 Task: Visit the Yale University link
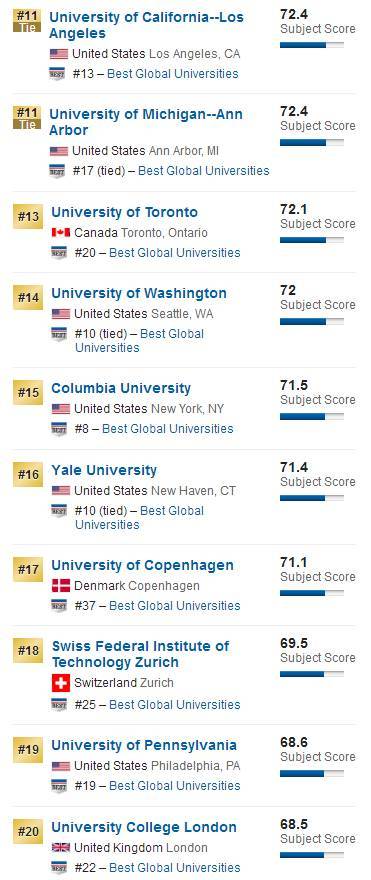[x=104, y=470]
